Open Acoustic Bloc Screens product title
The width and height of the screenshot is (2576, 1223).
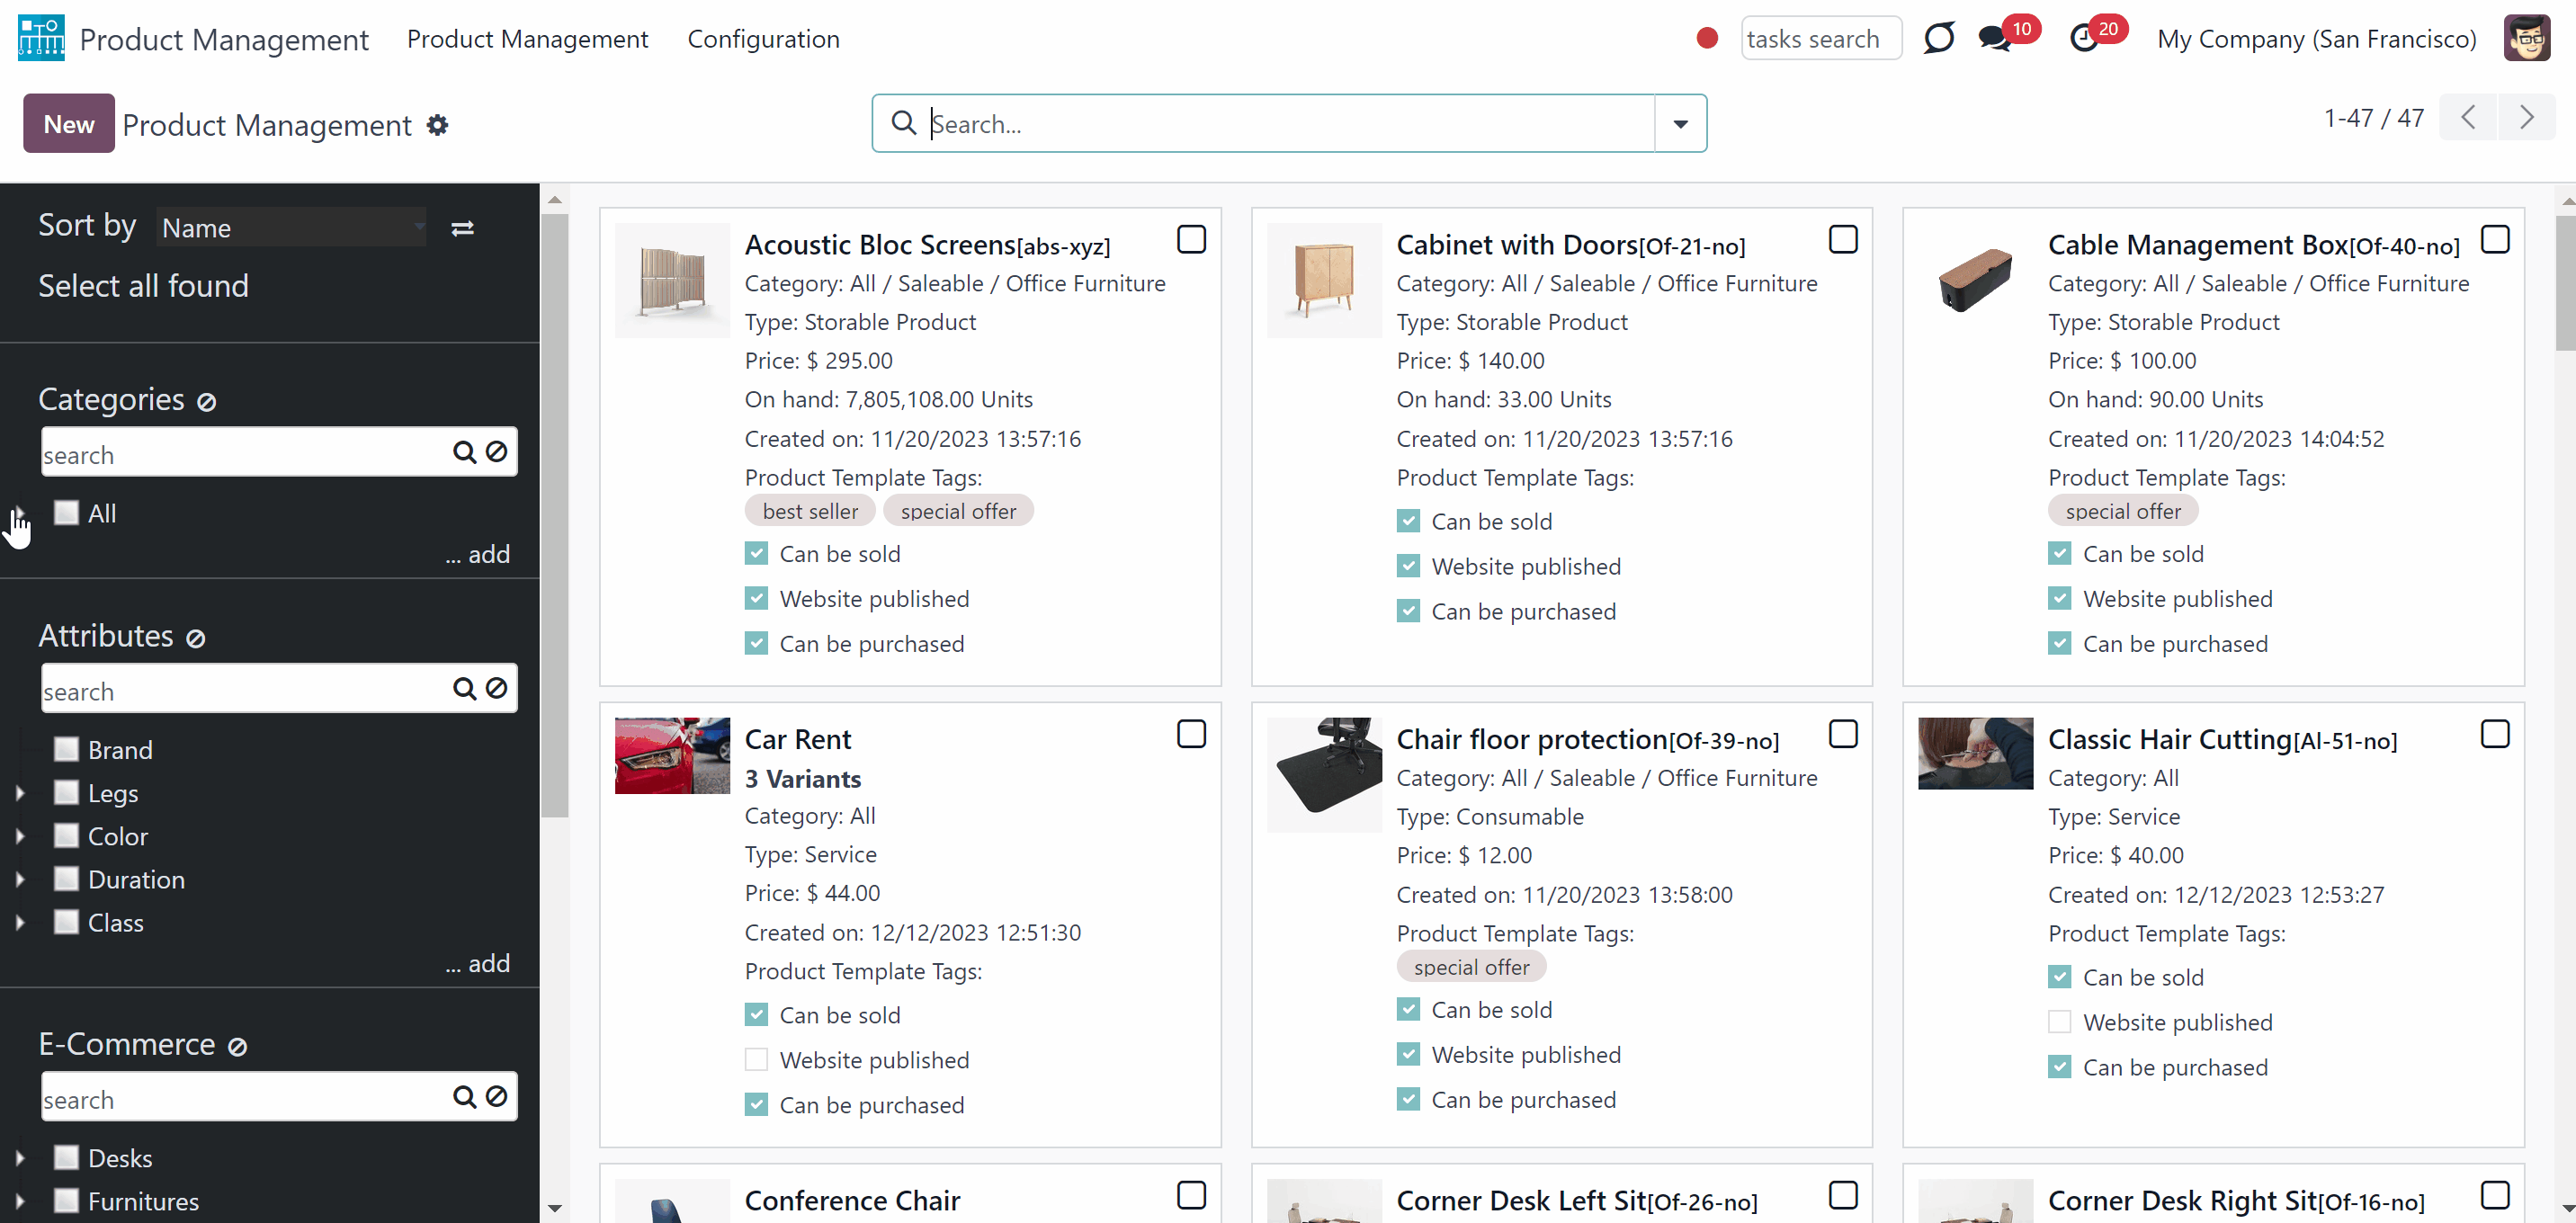coord(927,245)
